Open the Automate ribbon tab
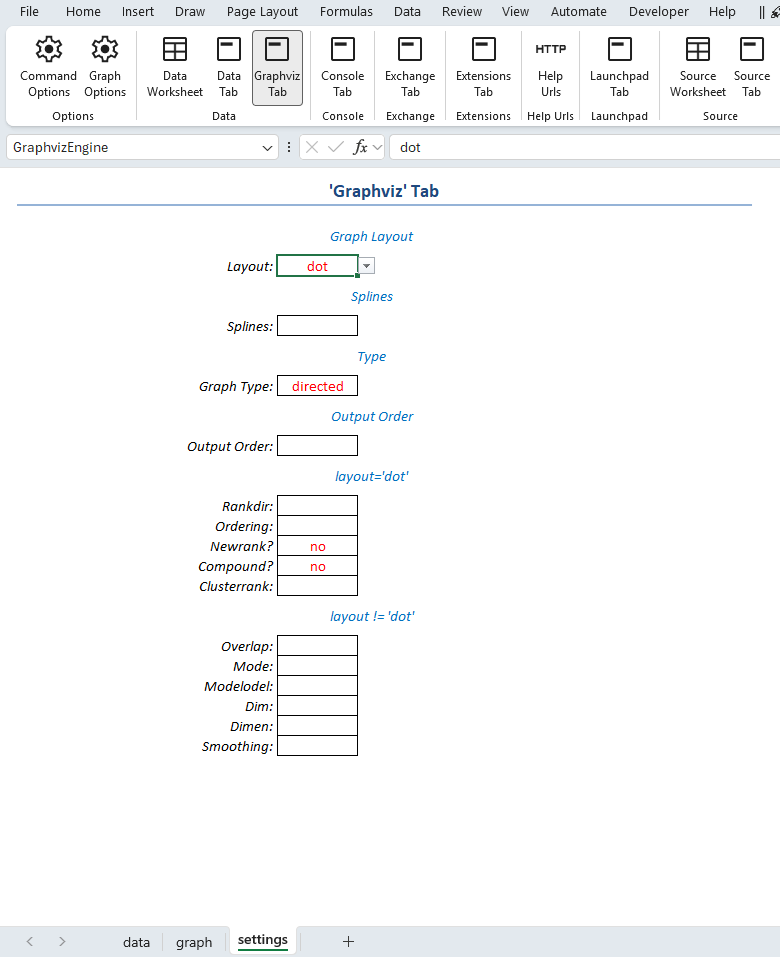The width and height of the screenshot is (780, 957). (x=579, y=12)
